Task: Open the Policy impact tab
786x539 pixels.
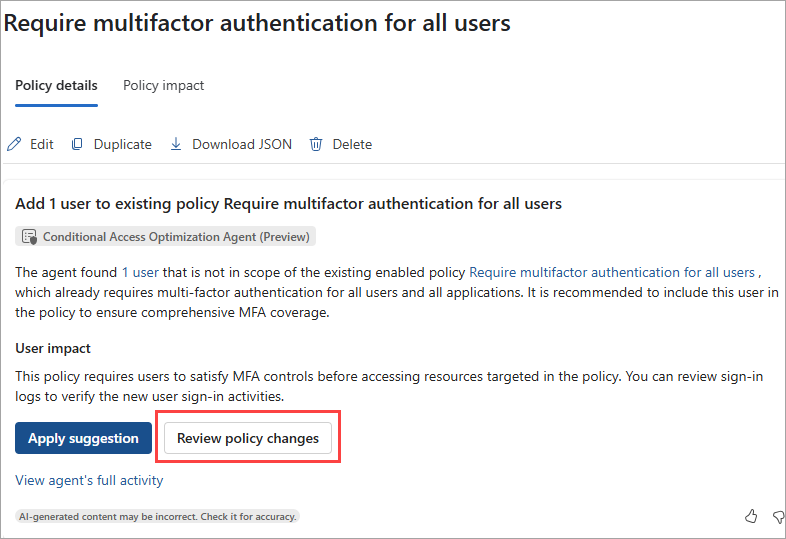Action: click(163, 86)
